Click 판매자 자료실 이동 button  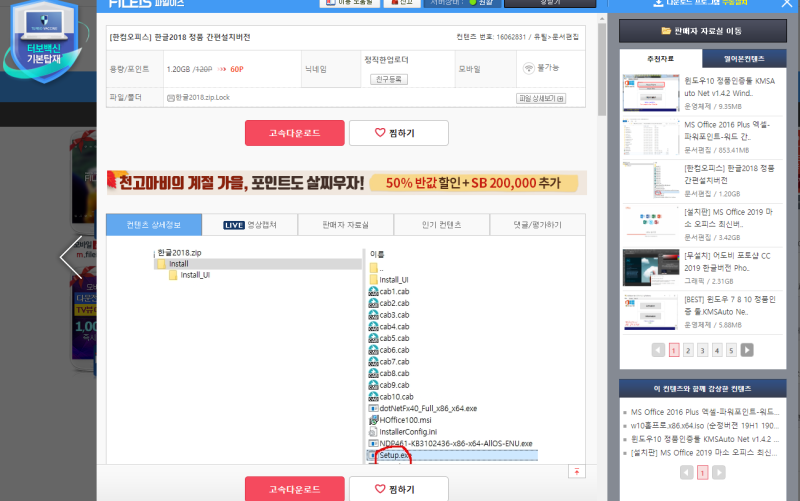point(703,31)
